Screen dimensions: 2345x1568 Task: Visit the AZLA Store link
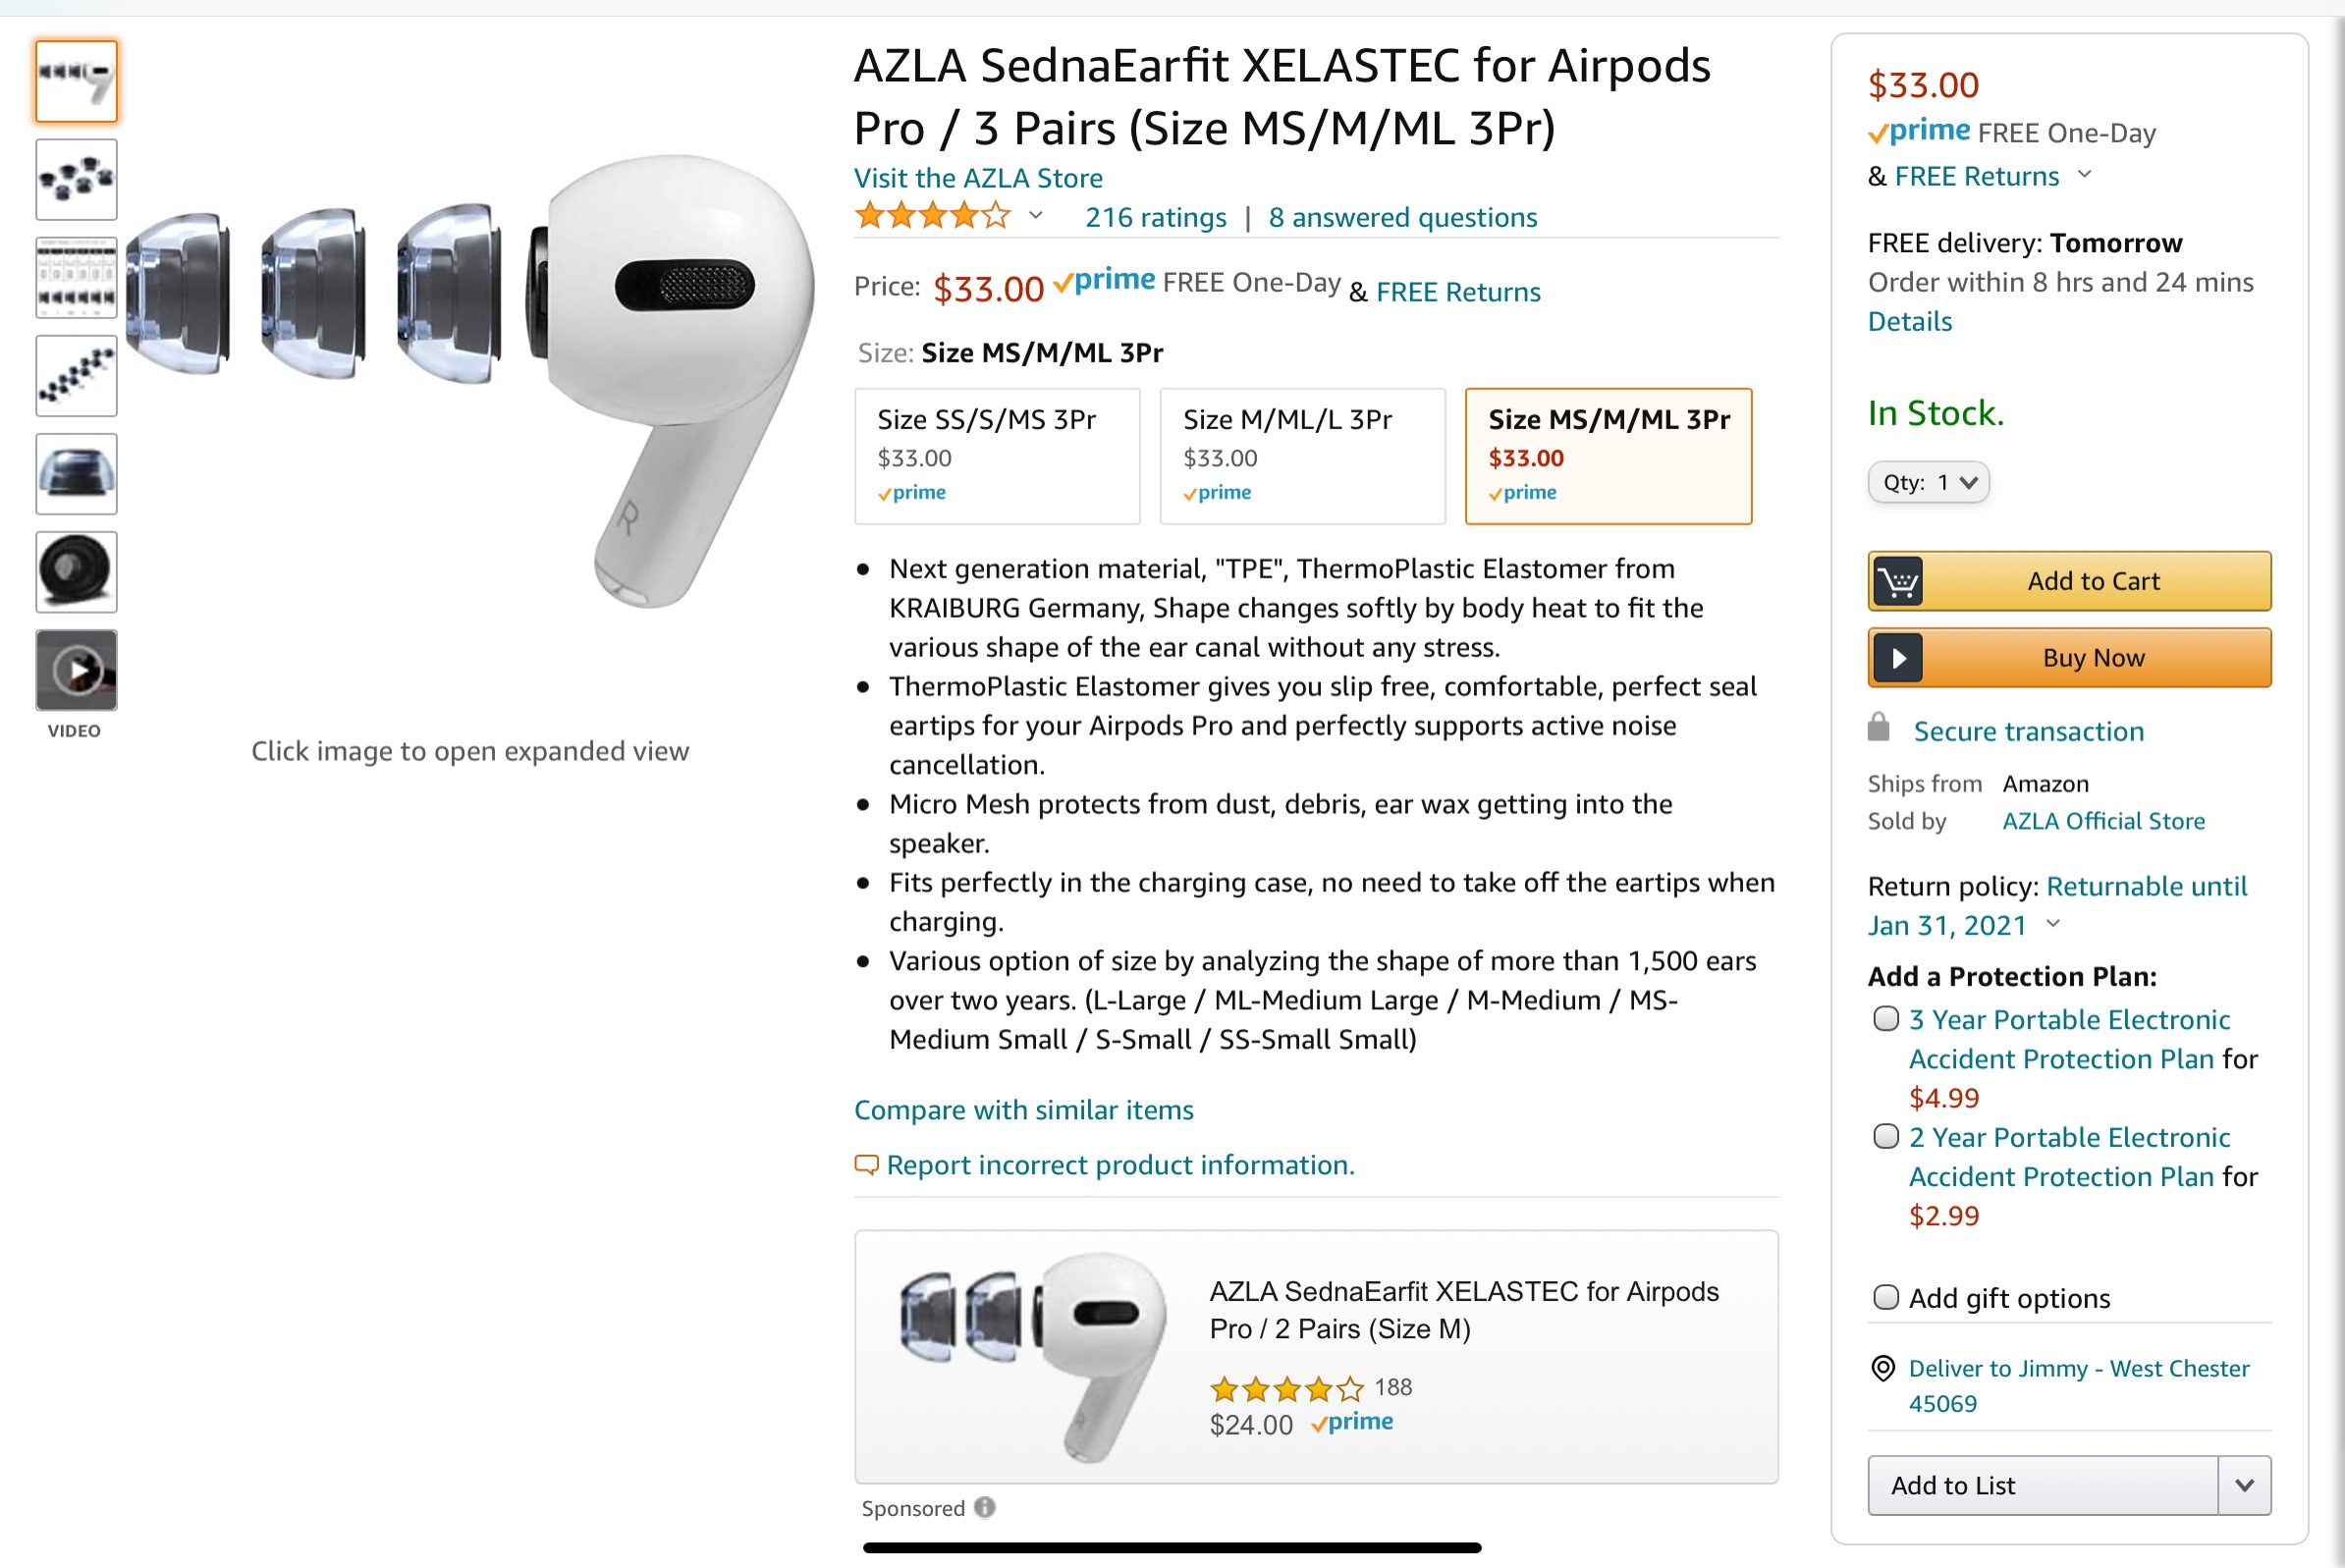pos(977,178)
